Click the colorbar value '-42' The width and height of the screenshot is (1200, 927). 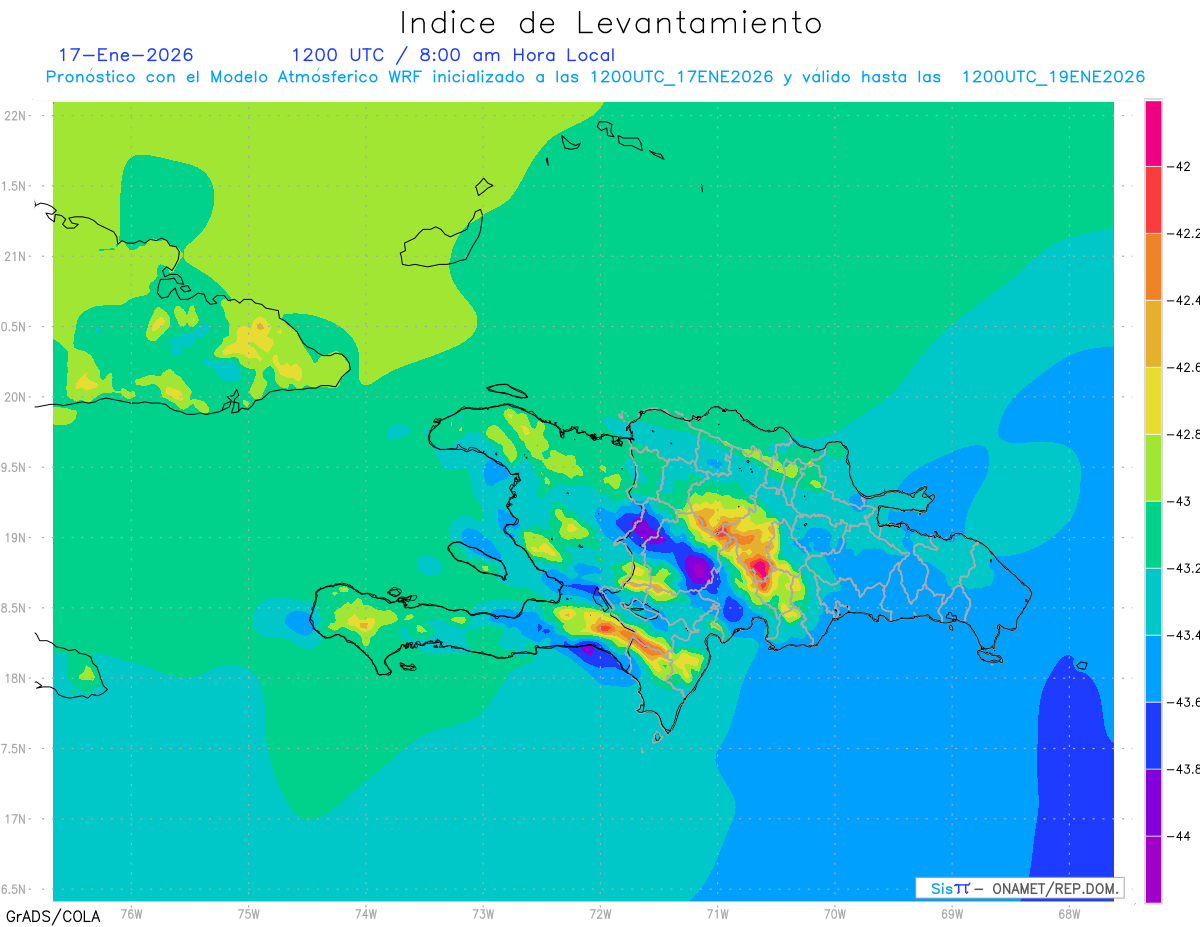click(1181, 166)
